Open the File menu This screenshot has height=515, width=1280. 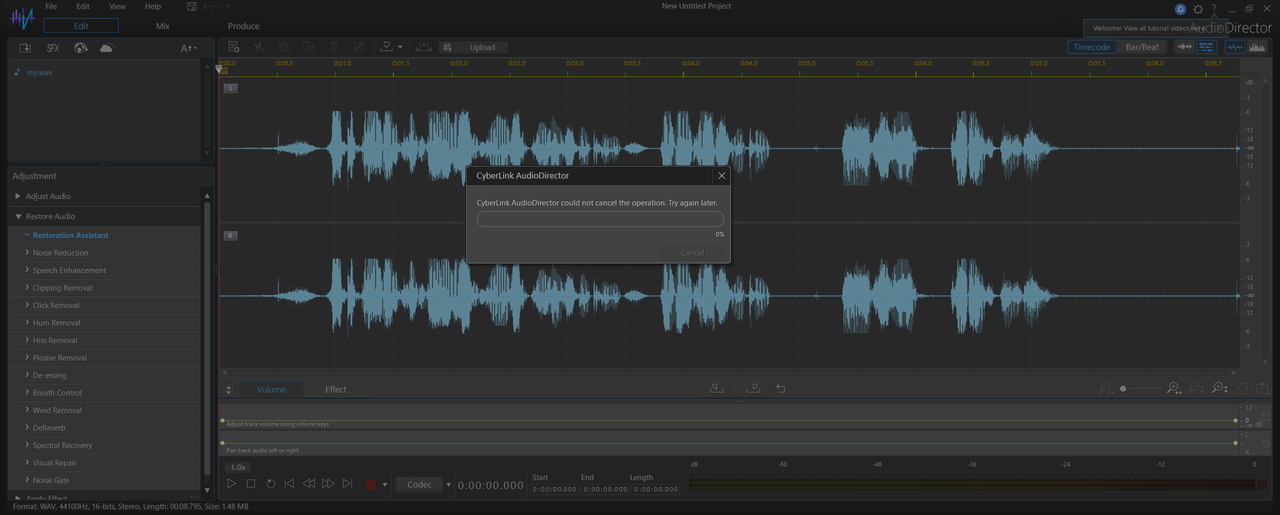[x=51, y=6]
